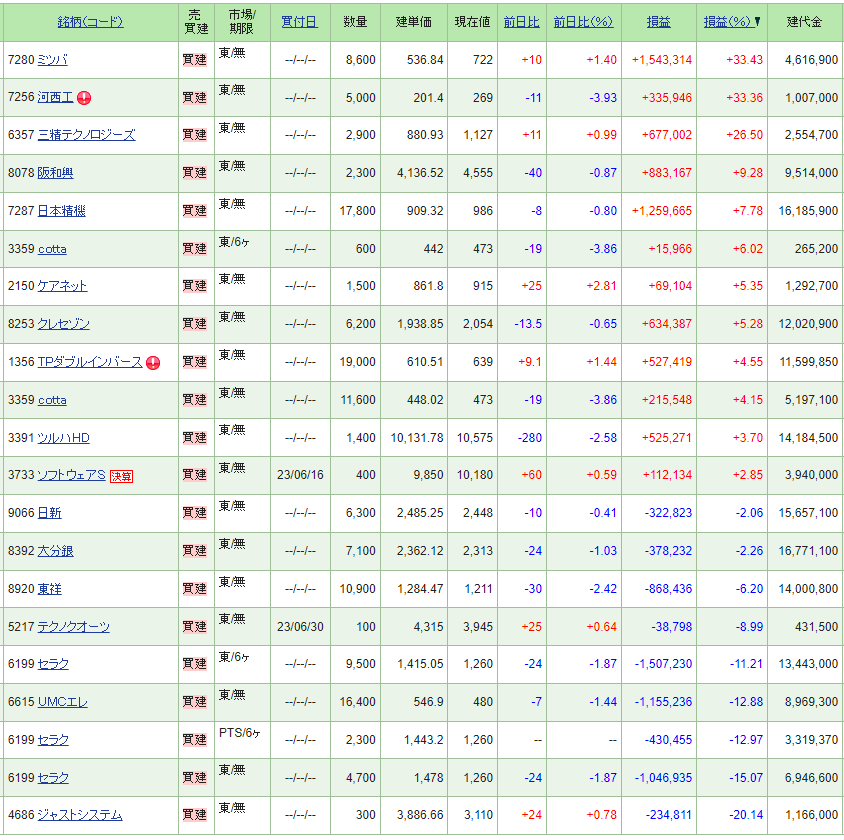This screenshot has width=844, height=840.
Task: Click the 10,131.78 cost price for ツルハHD
Action: point(417,439)
